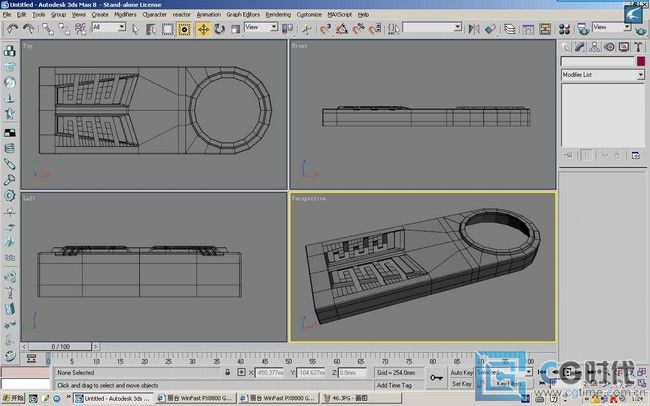Activate the Select and Rotate tool
650x406 pixels.
[x=219, y=29]
